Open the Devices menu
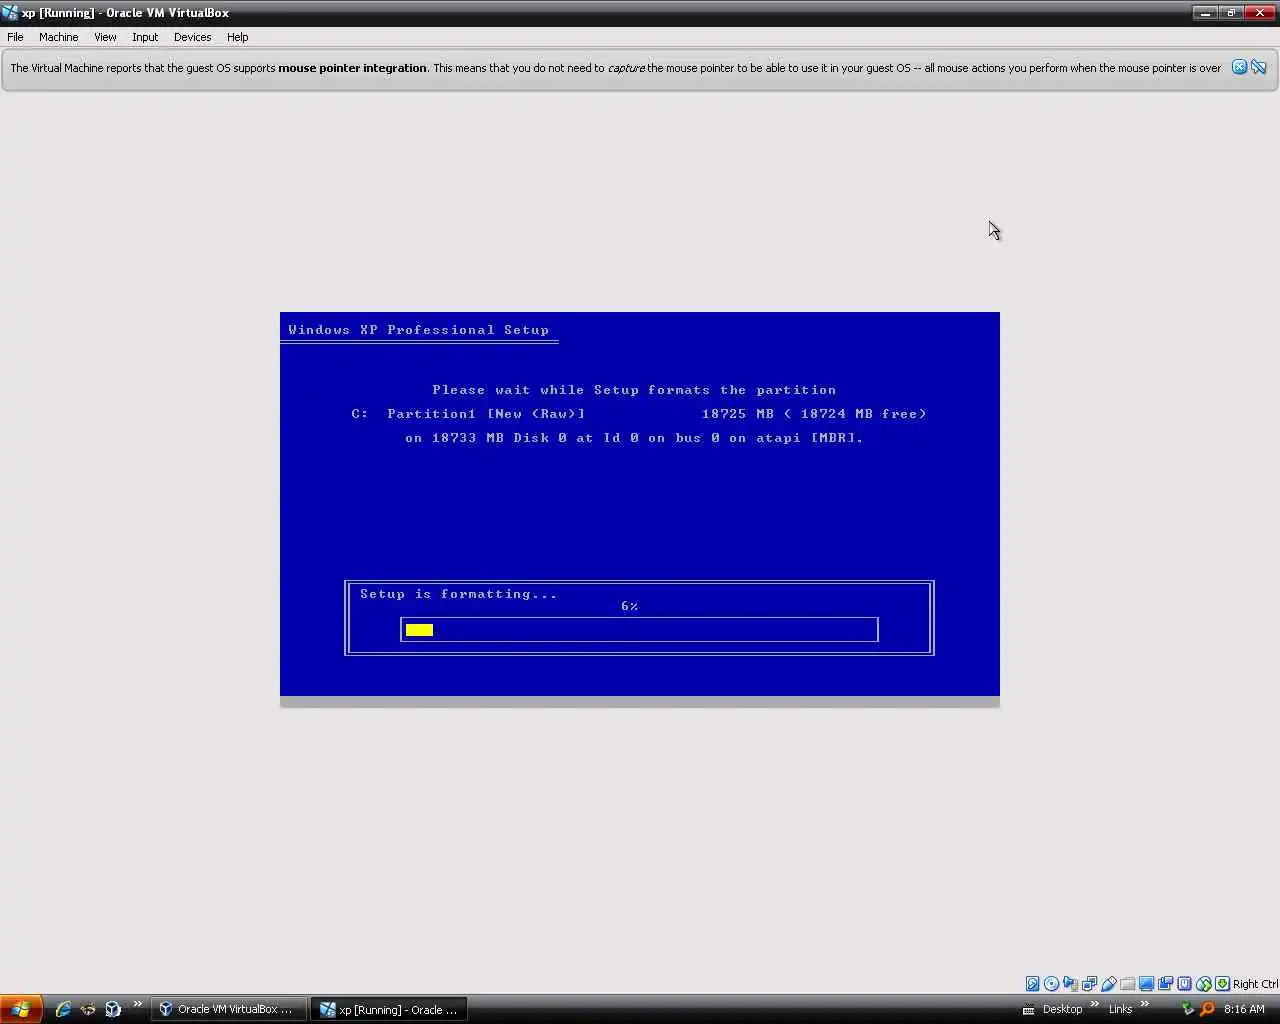 192,37
